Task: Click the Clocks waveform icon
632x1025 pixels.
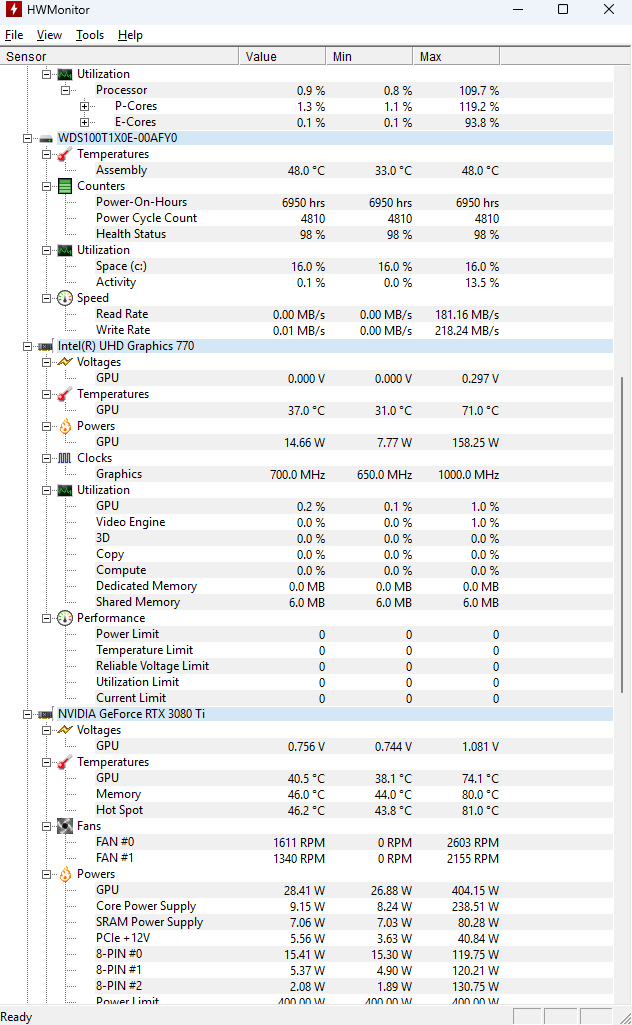Action: pyautogui.click(x=65, y=458)
